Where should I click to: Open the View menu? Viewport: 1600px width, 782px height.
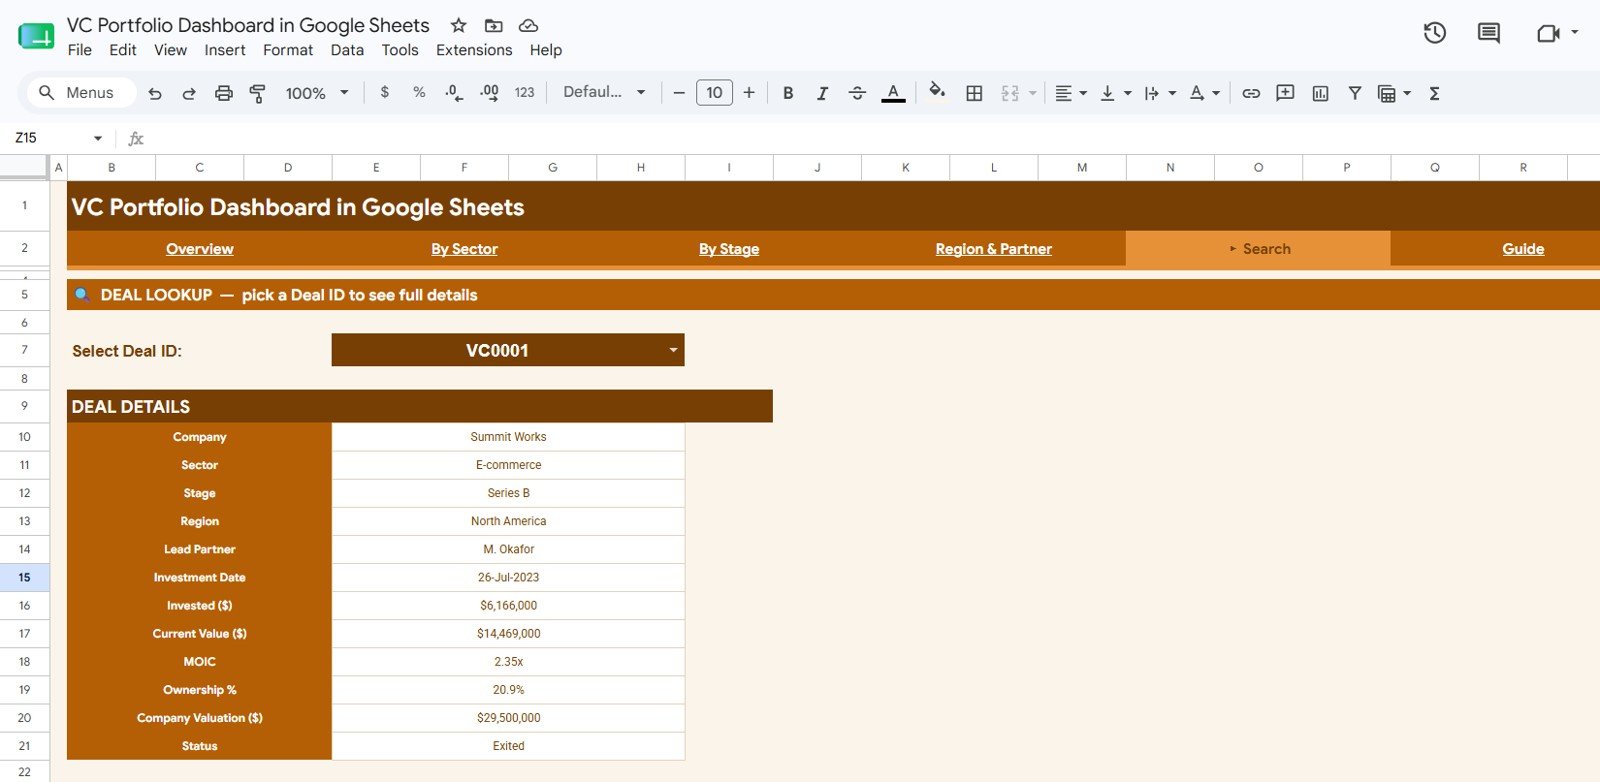pos(170,50)
